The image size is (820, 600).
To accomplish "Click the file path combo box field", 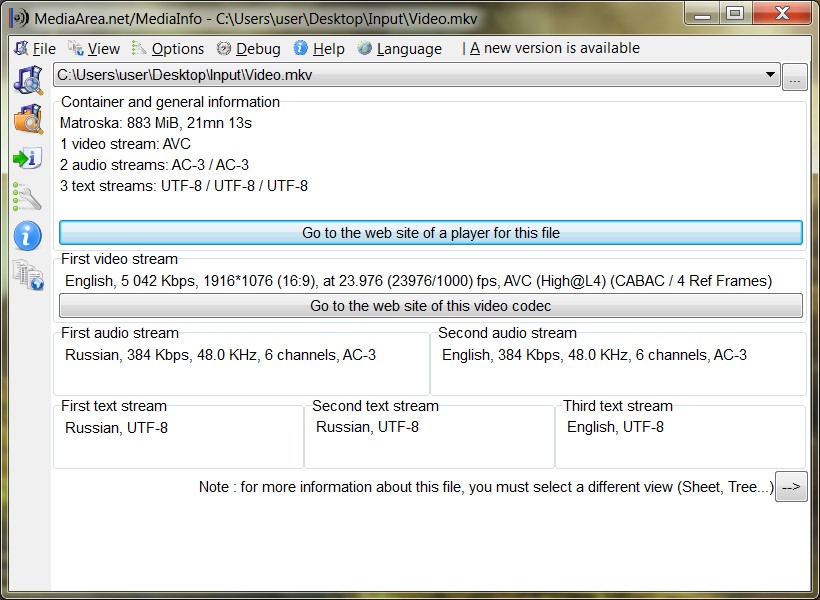I will (x=416, y=75).
